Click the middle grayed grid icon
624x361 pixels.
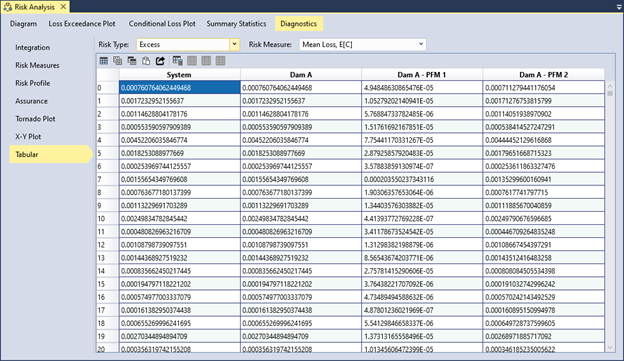pos(206,60)
